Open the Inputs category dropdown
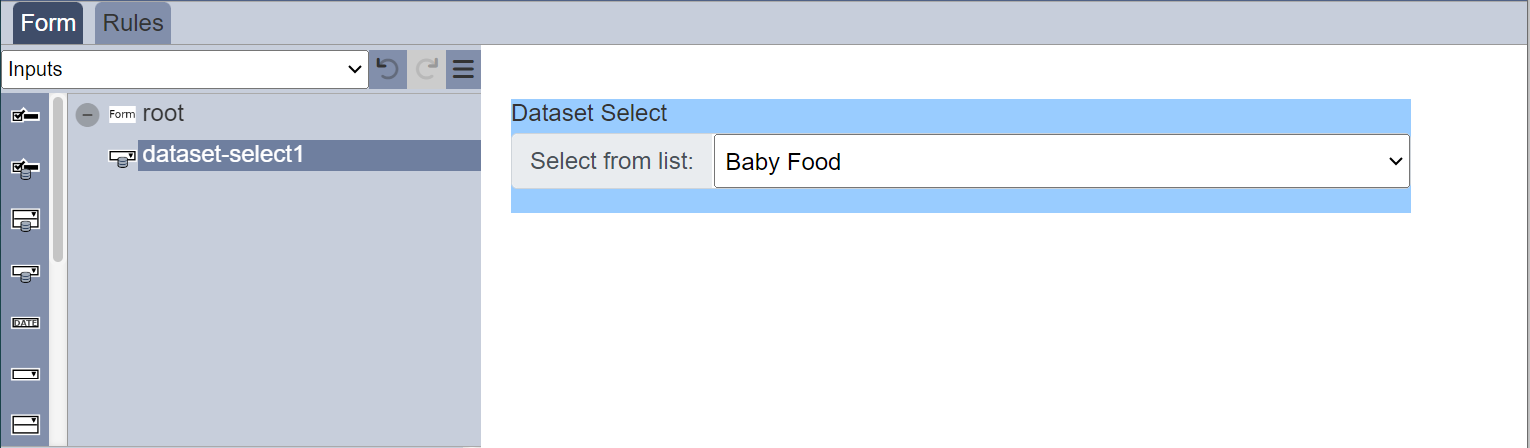Screen dimensions: 1530x448 point(185,69)
